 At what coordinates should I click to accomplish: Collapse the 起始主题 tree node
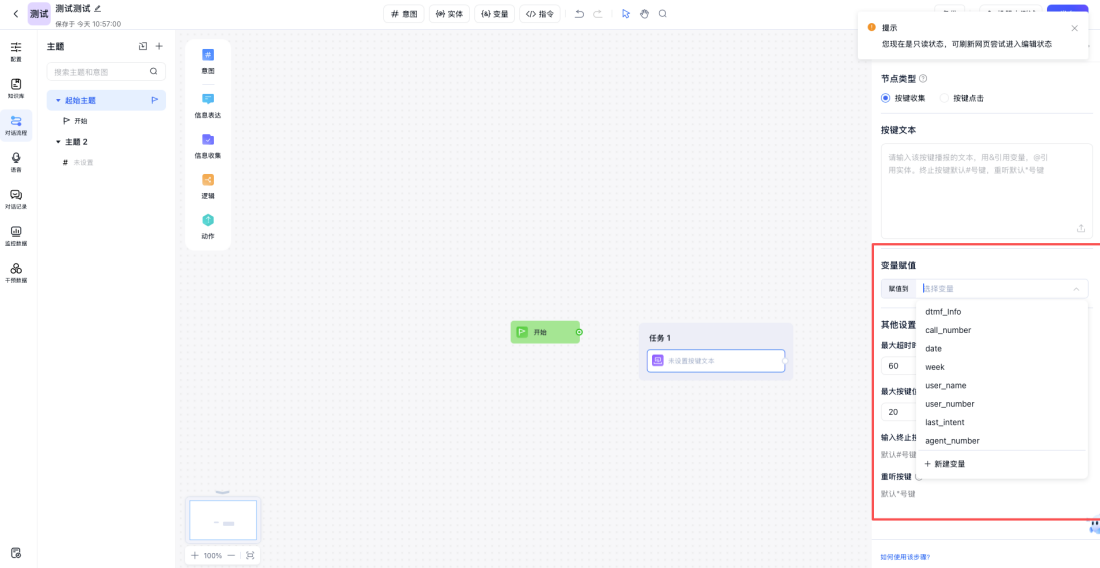point(58,101)
